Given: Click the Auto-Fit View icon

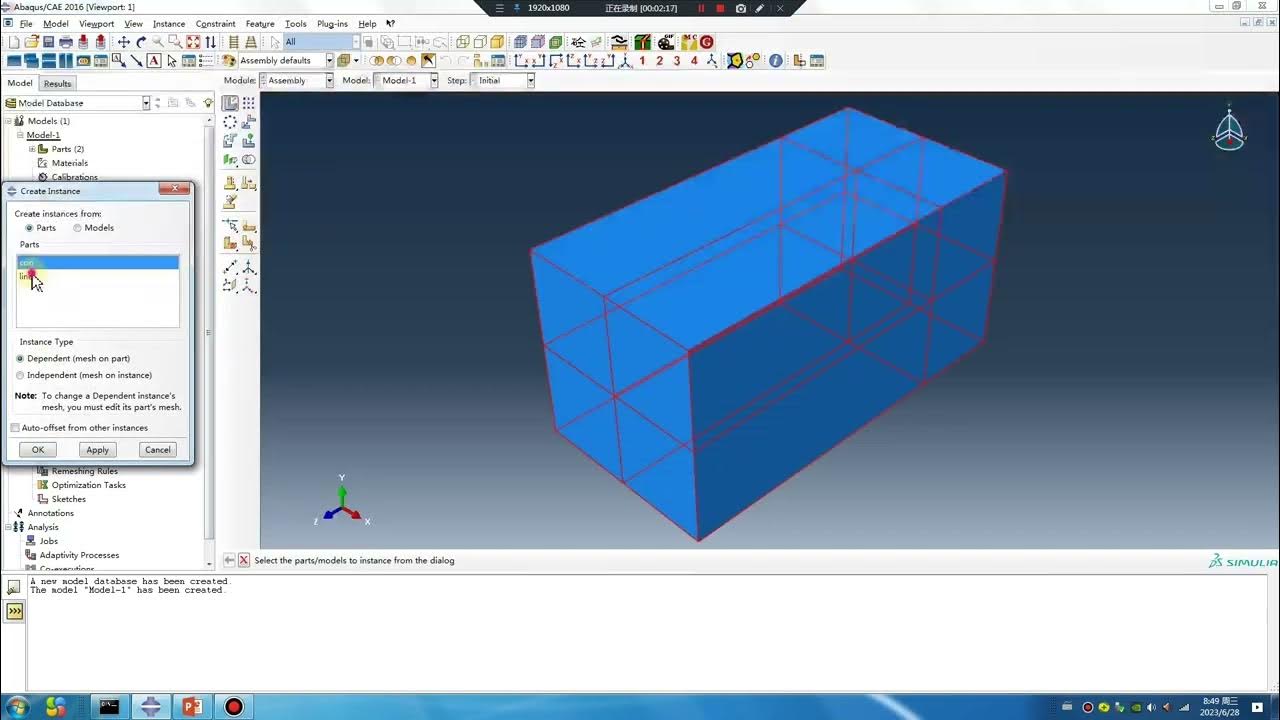Looking at the screenshot, I should pyautogui.click(x=193, y=42).
